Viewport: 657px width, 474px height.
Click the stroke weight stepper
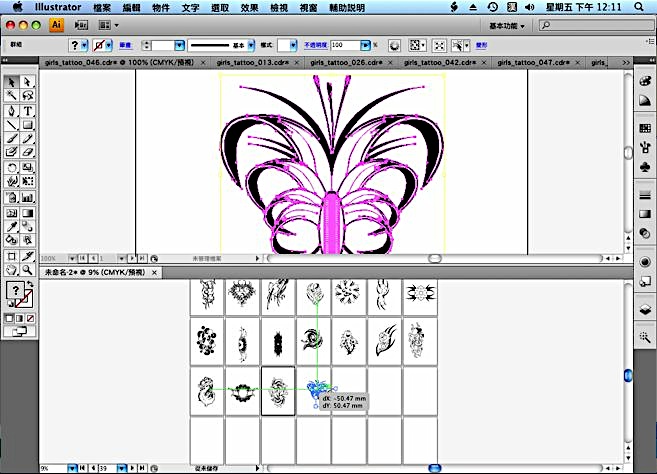tap(146, 45)
